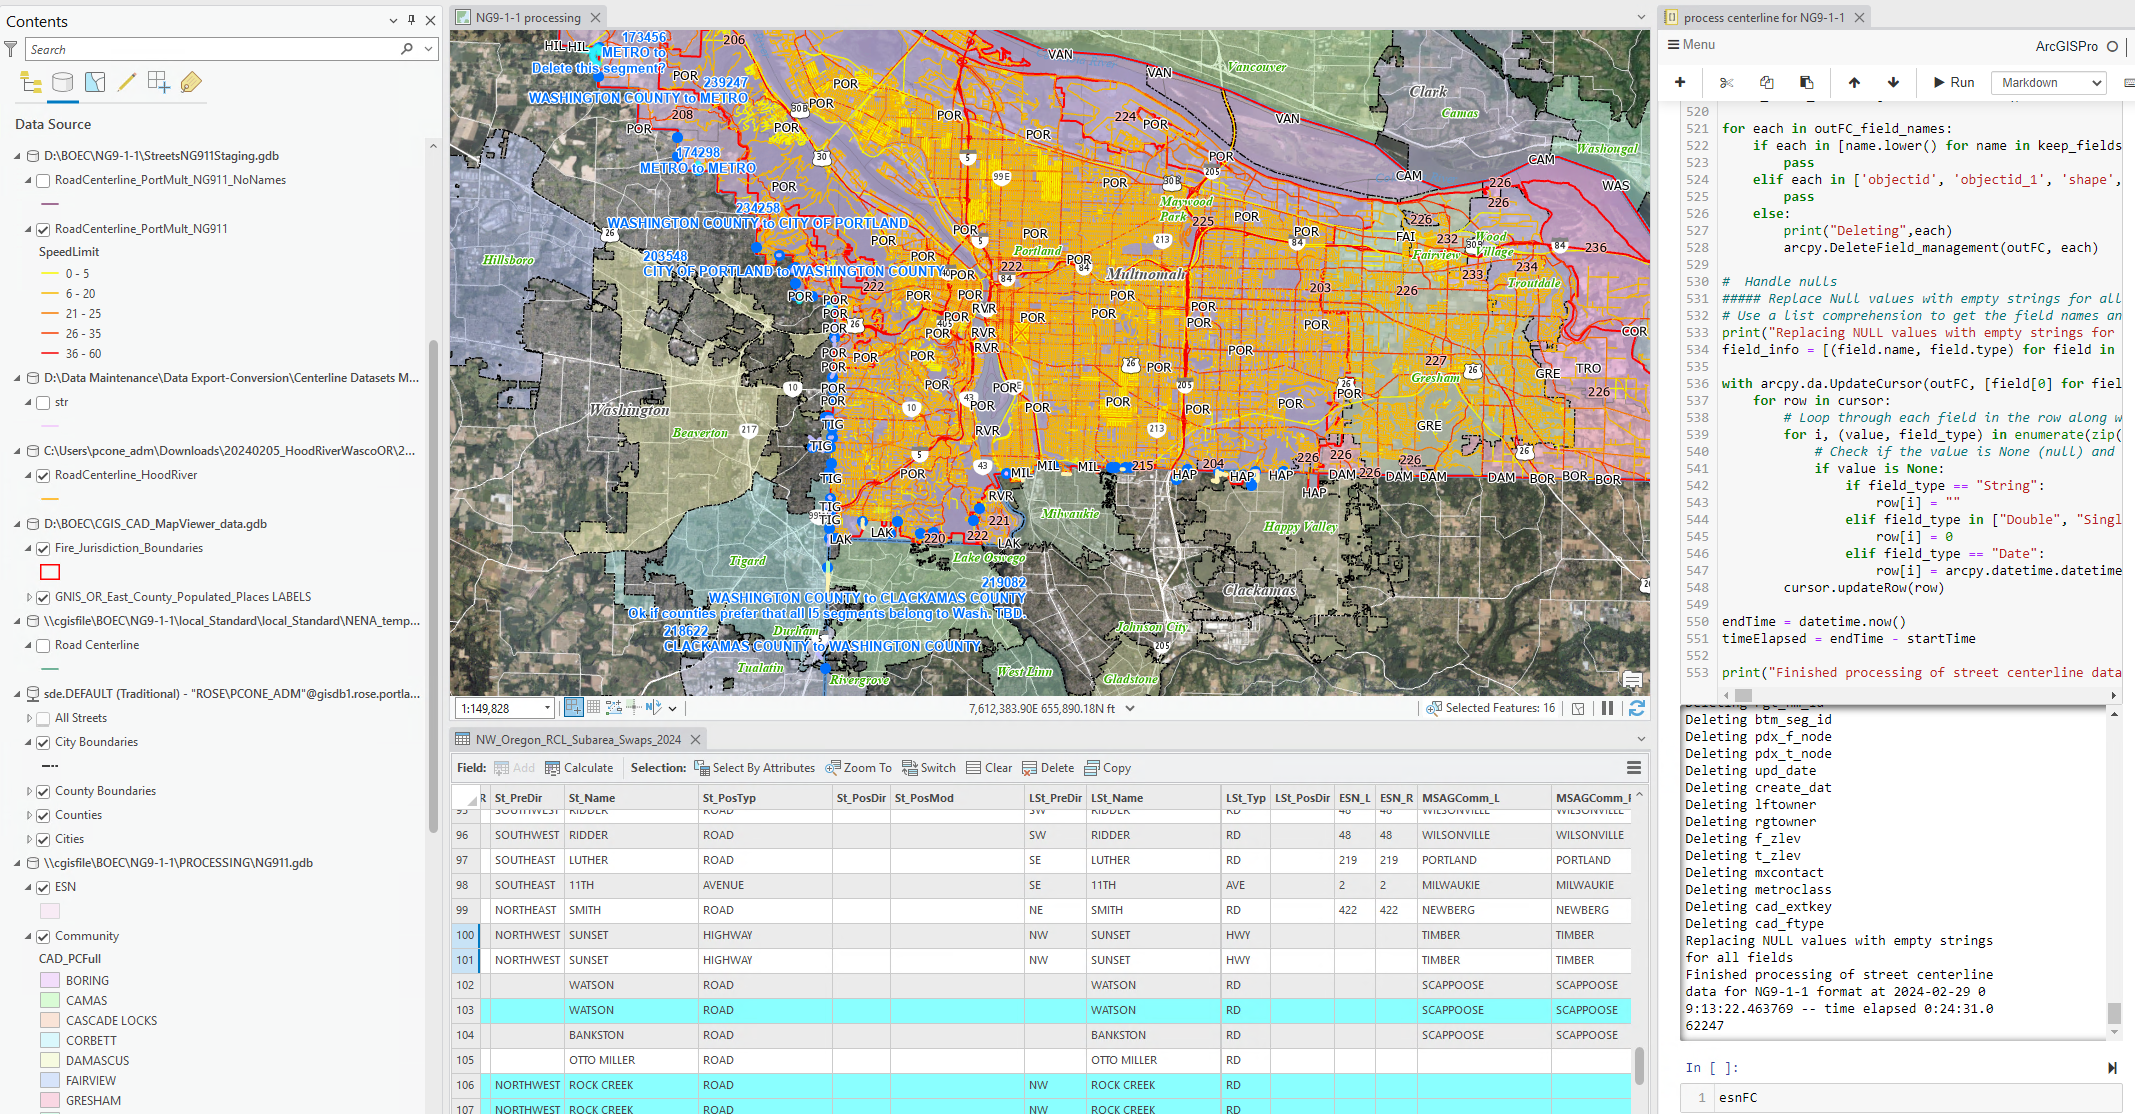Viewport: 2135px width, 1114px height.
Task: Switch Contents pane to List By Drawing Order
Action: click(x=30, y=82)
